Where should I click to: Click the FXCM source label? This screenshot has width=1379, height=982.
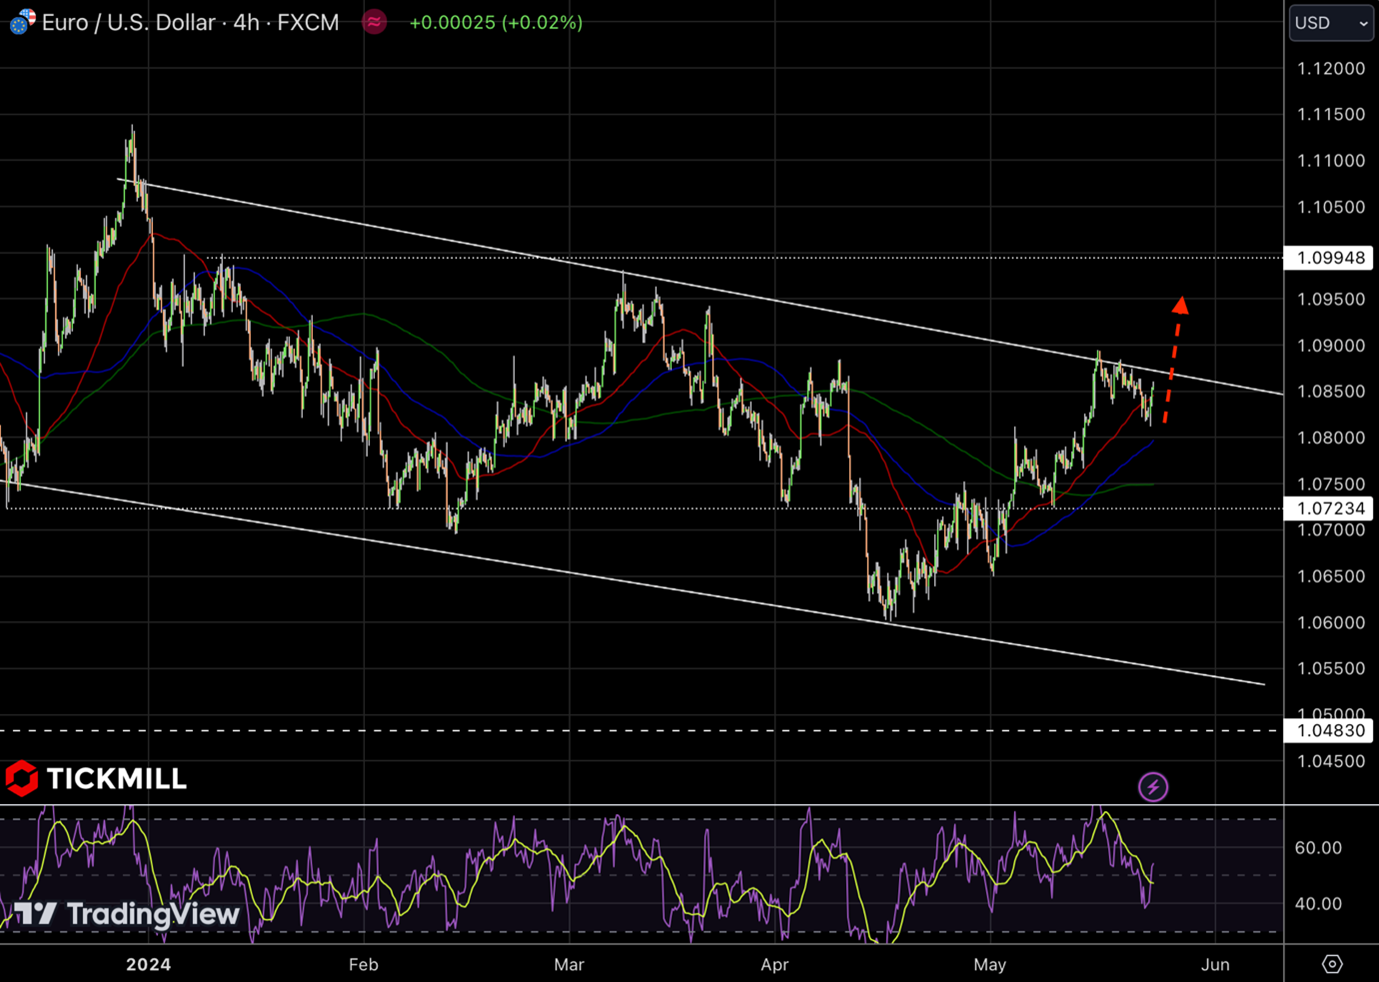click(308, 22)
